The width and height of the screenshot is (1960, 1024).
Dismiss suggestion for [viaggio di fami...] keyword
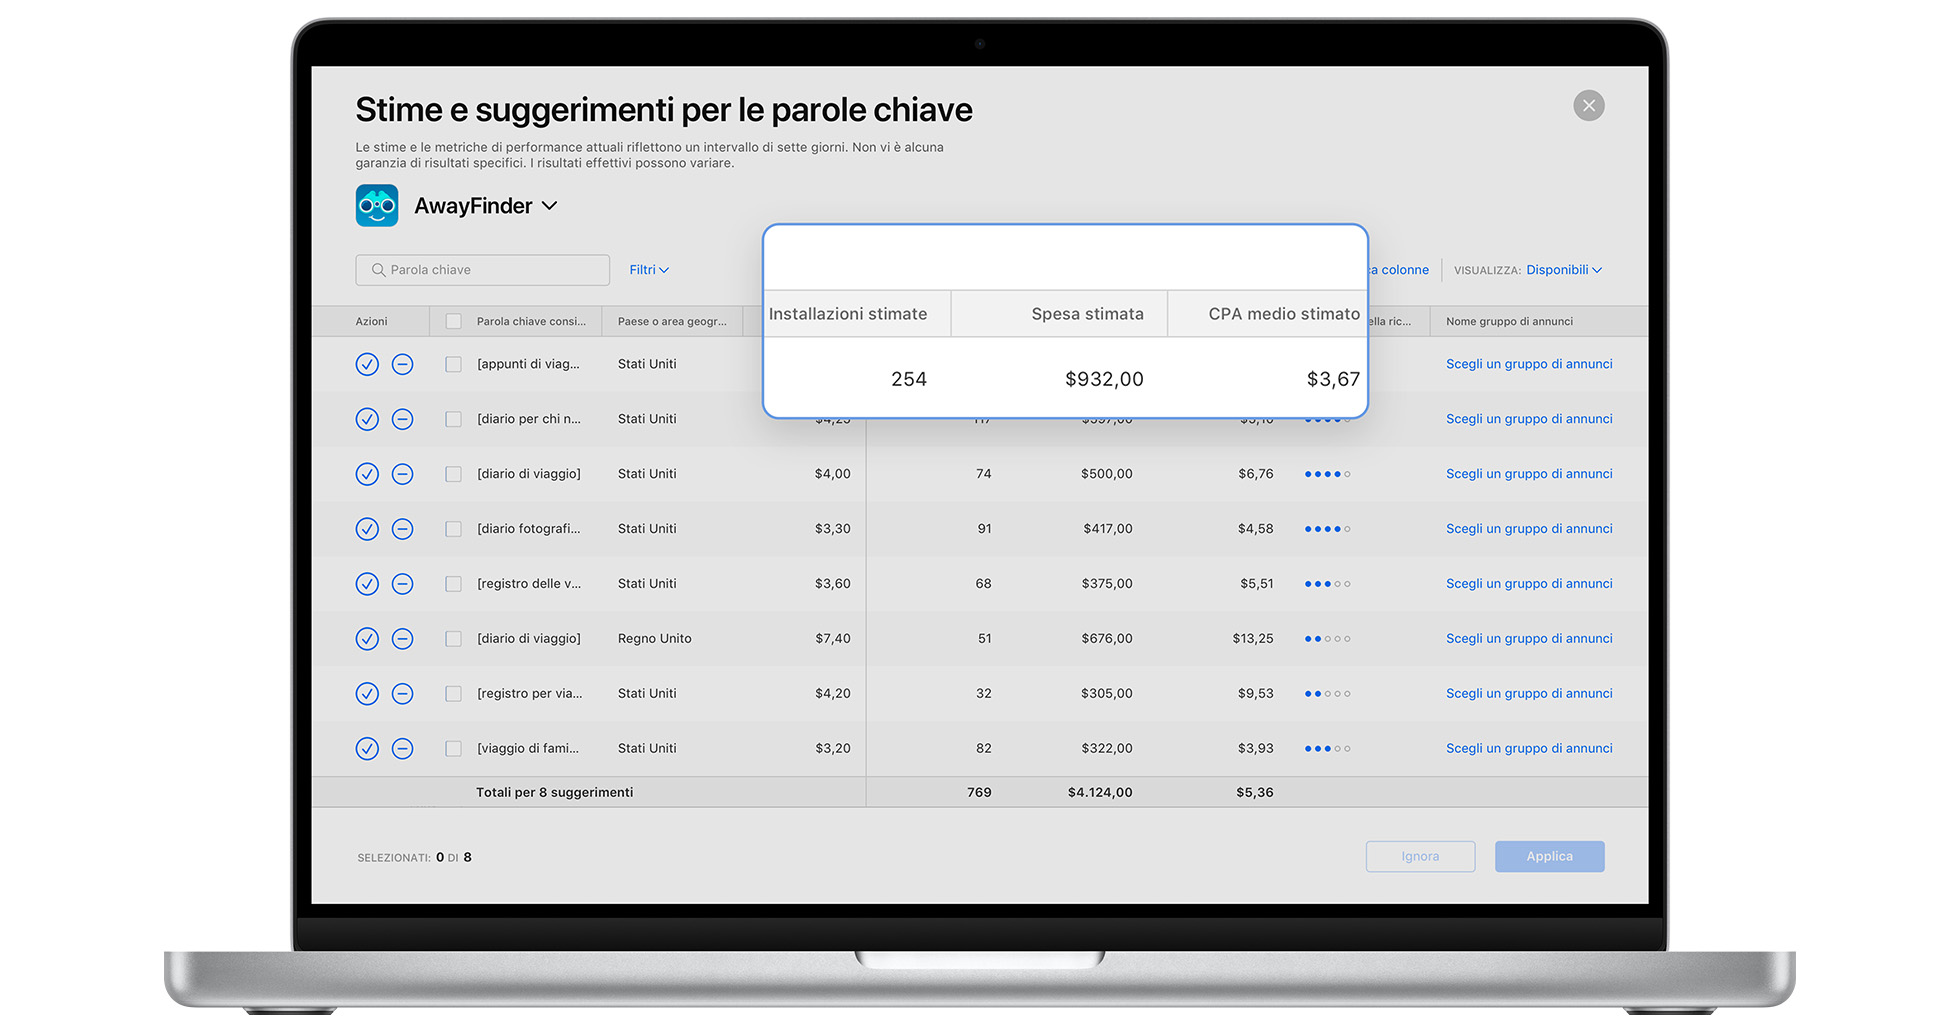coord(402,749)
